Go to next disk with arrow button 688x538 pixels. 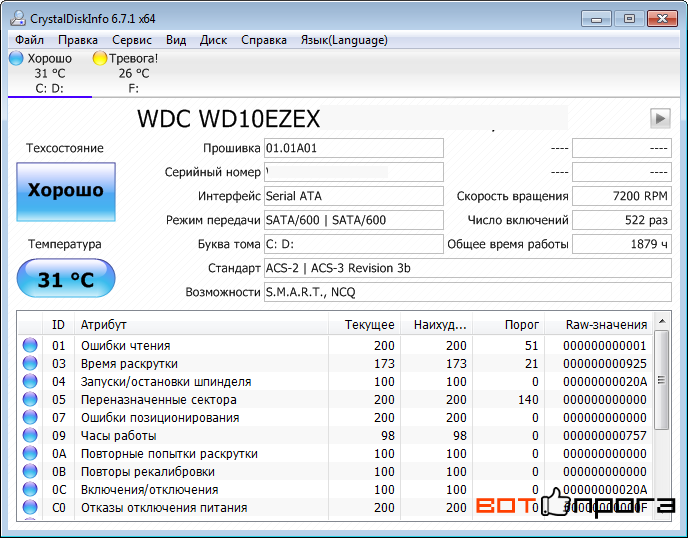tap(660, 118)
